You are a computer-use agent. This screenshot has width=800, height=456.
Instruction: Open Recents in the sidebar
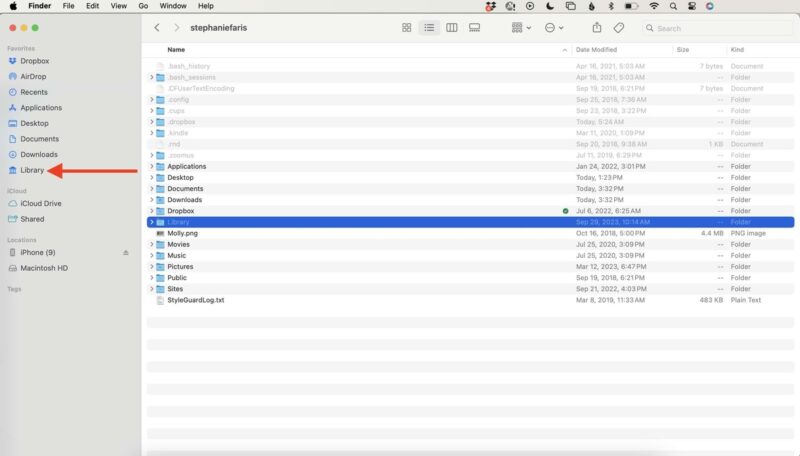pyautogui.click(x=34, y=92)
